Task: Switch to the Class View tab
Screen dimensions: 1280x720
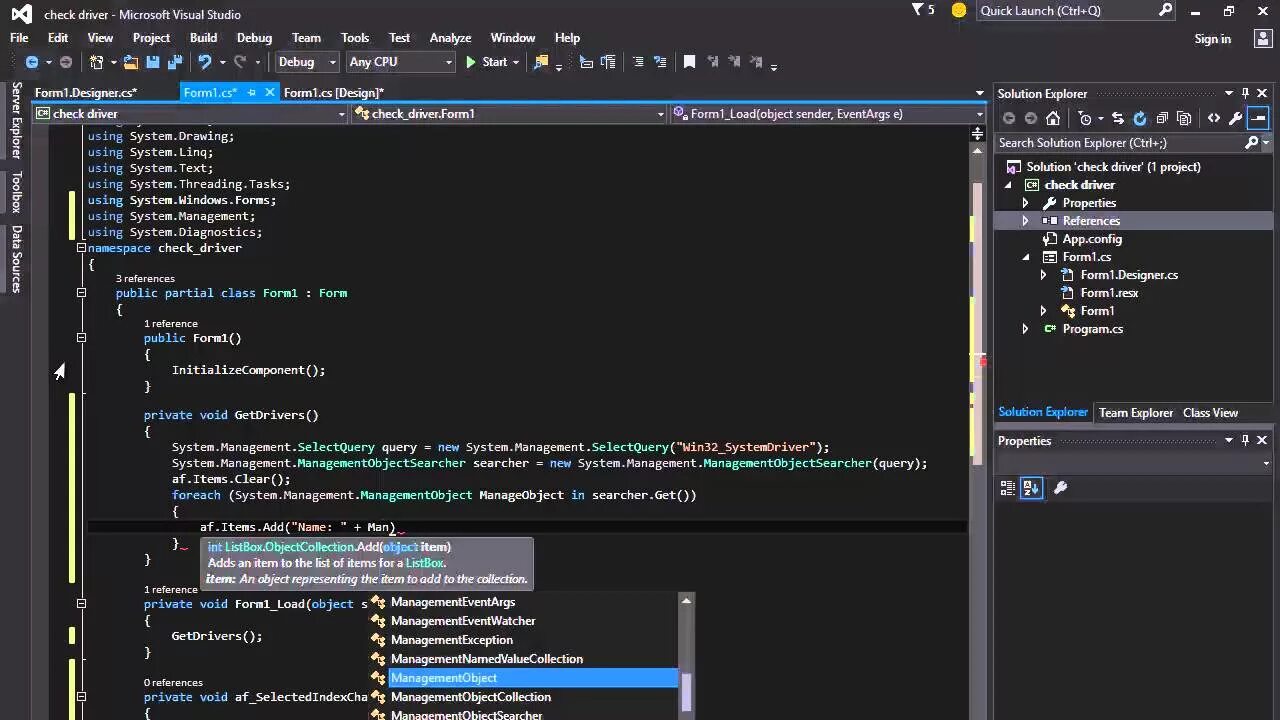Action: tap(1210, 413)
